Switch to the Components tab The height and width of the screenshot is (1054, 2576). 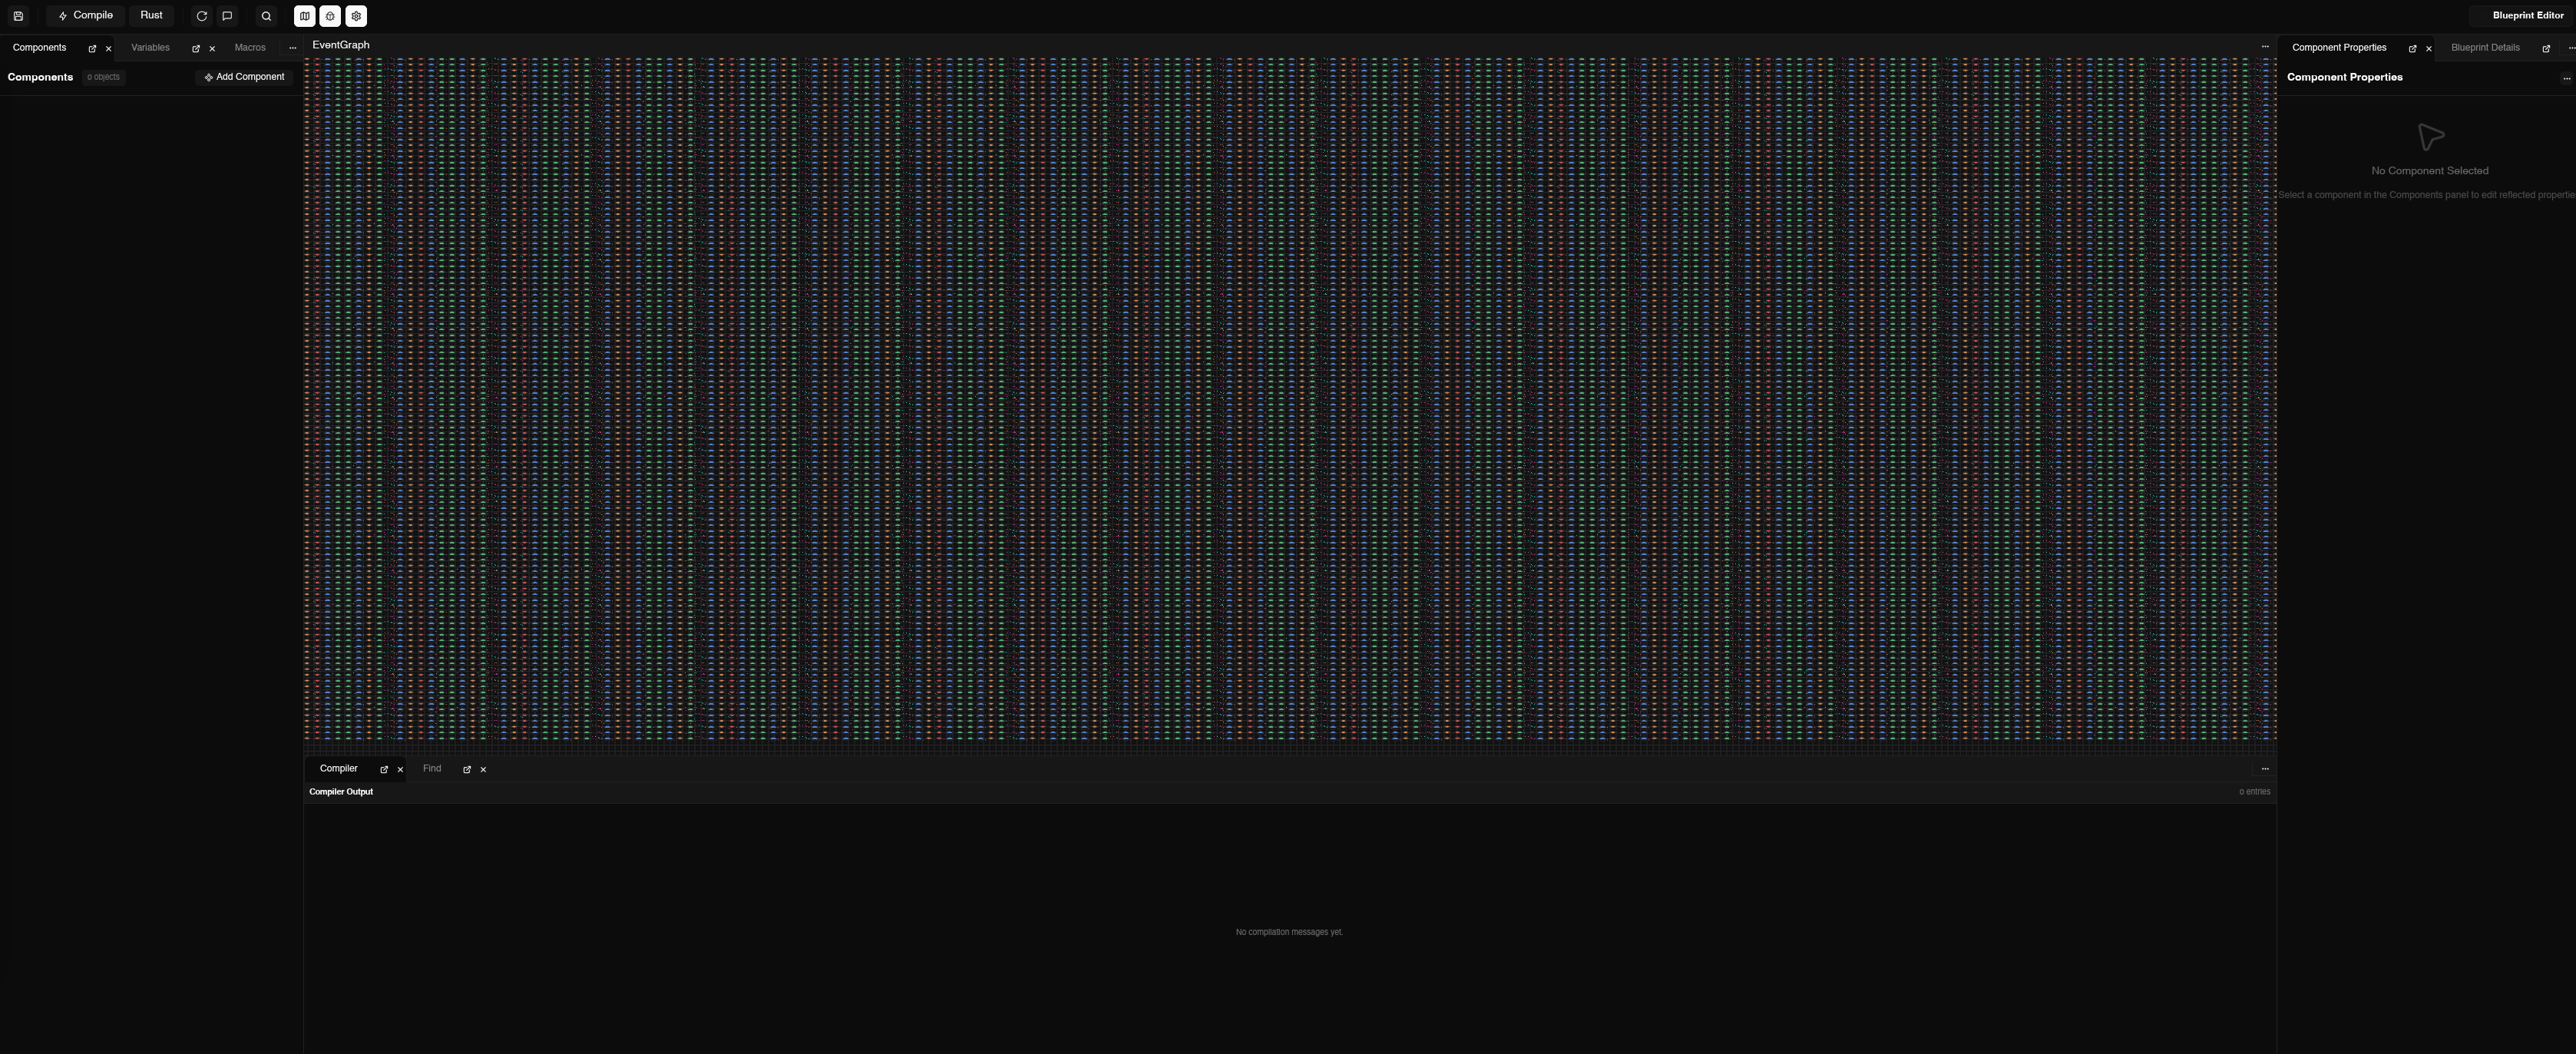(39, 48)
